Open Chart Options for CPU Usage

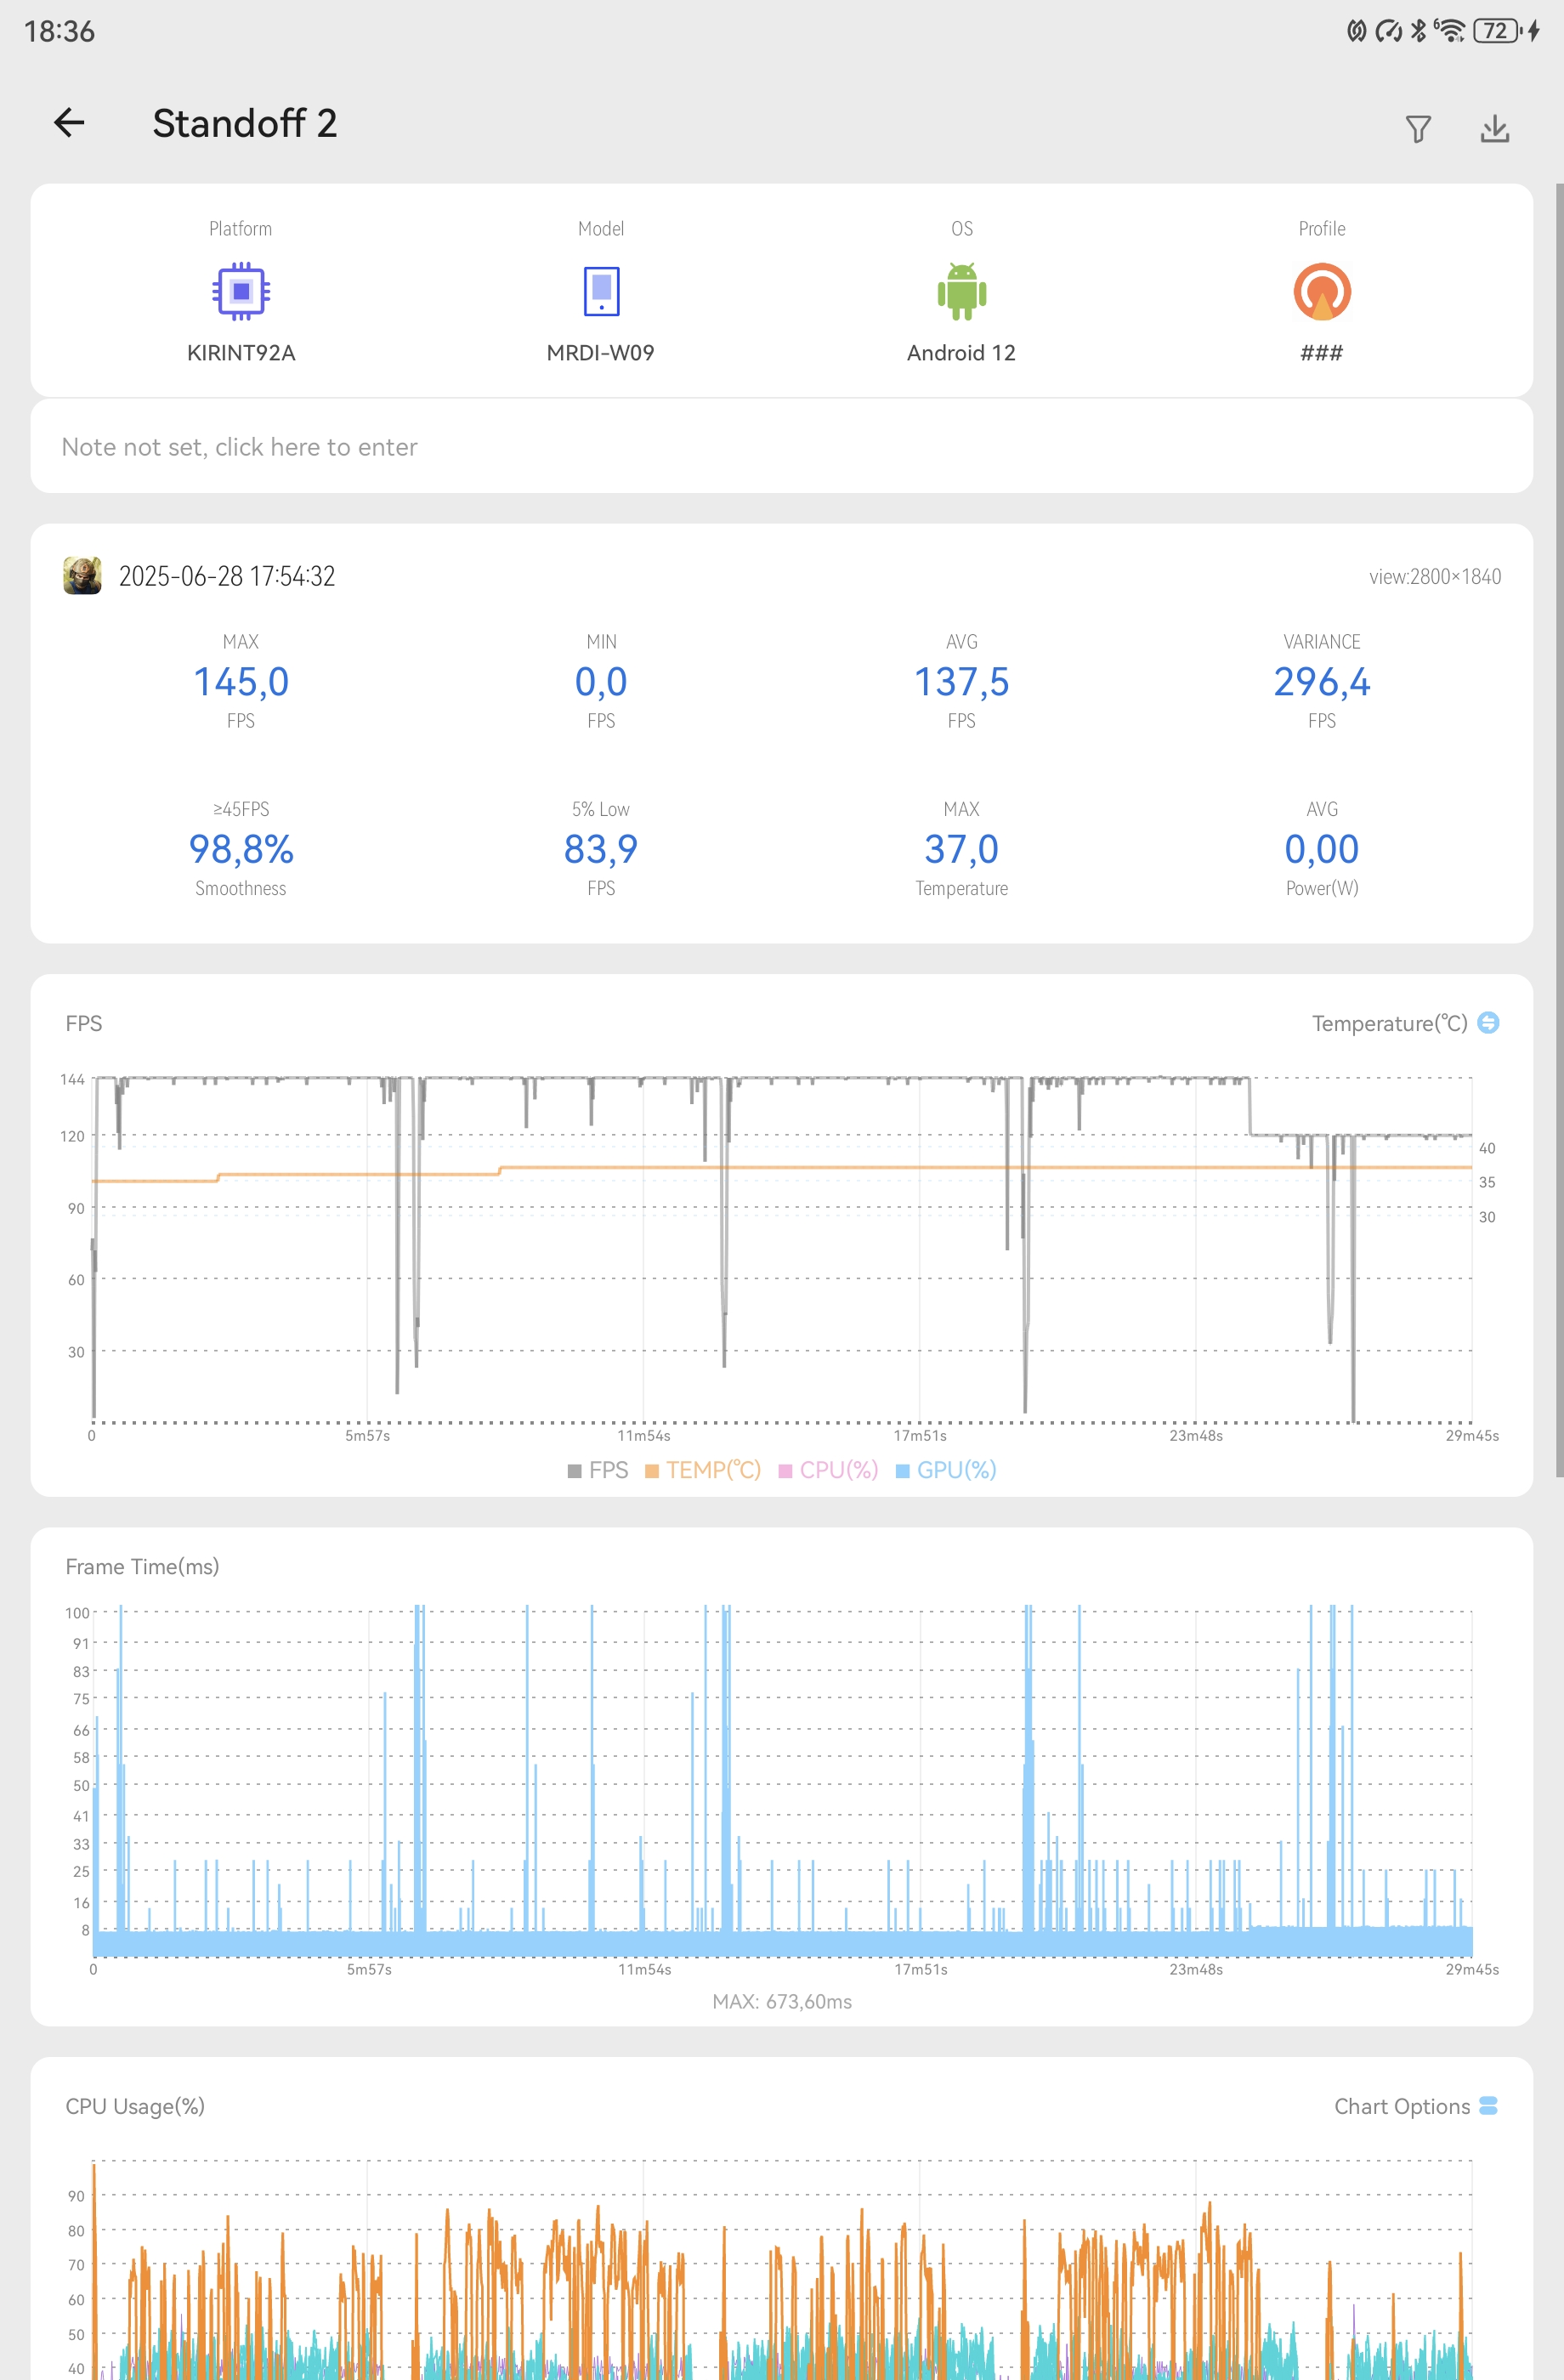coord(1415,2106)
